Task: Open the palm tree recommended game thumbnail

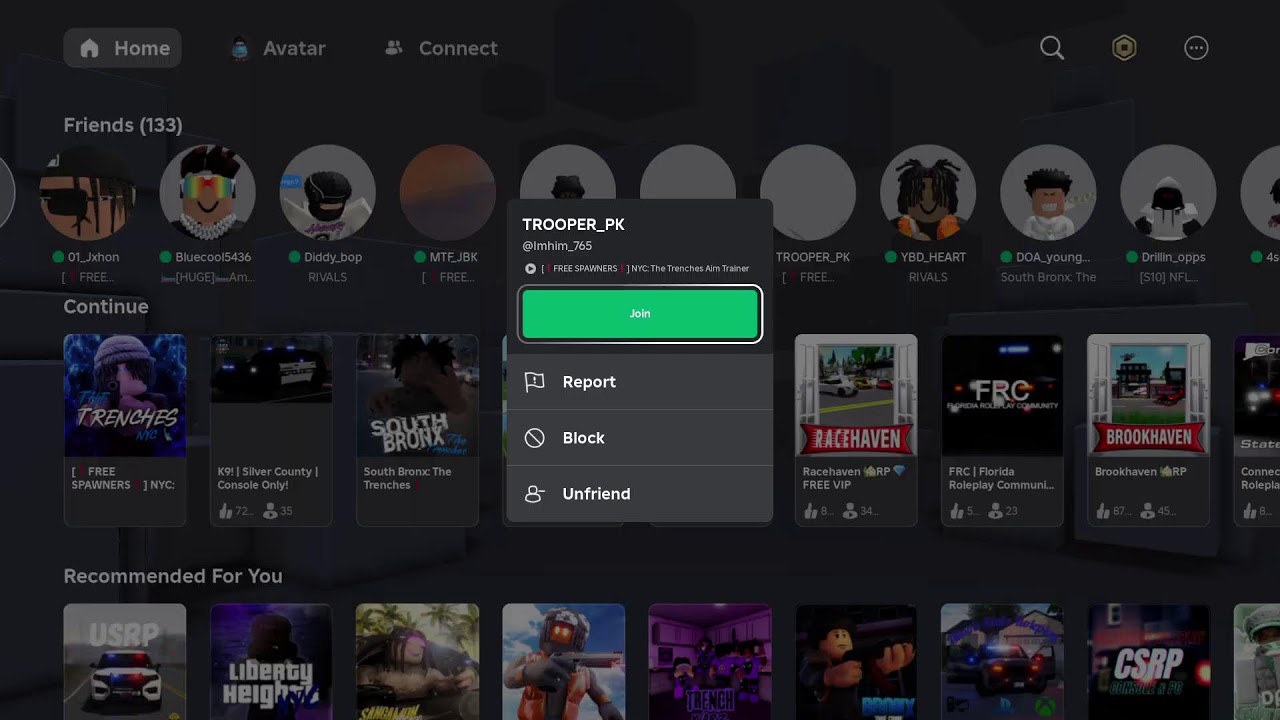Action: click(417, 662)
